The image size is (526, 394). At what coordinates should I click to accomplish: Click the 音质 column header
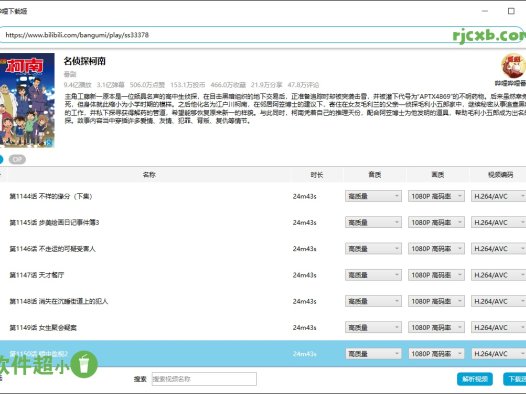point(375,175)
